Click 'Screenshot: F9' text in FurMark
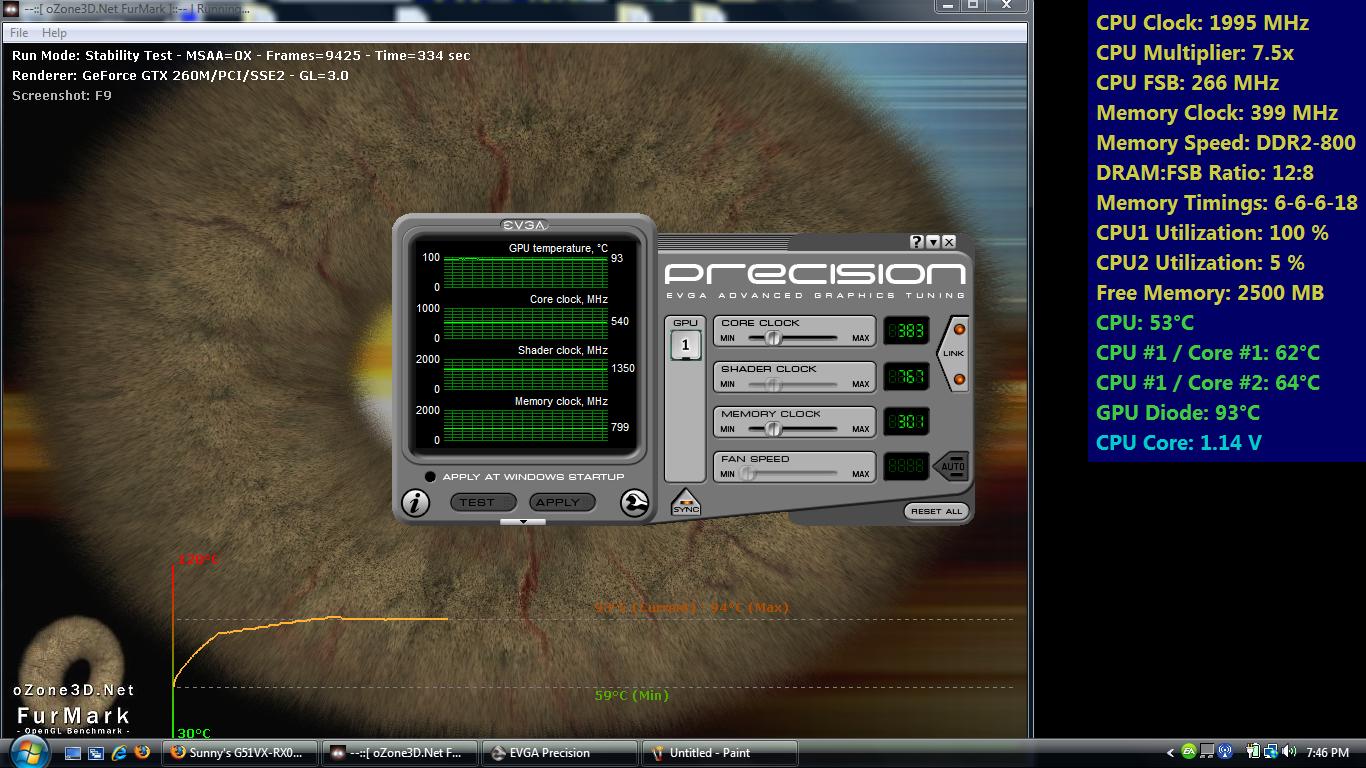1366x768 pixels. pyautogui.click(x=62, y=95)
